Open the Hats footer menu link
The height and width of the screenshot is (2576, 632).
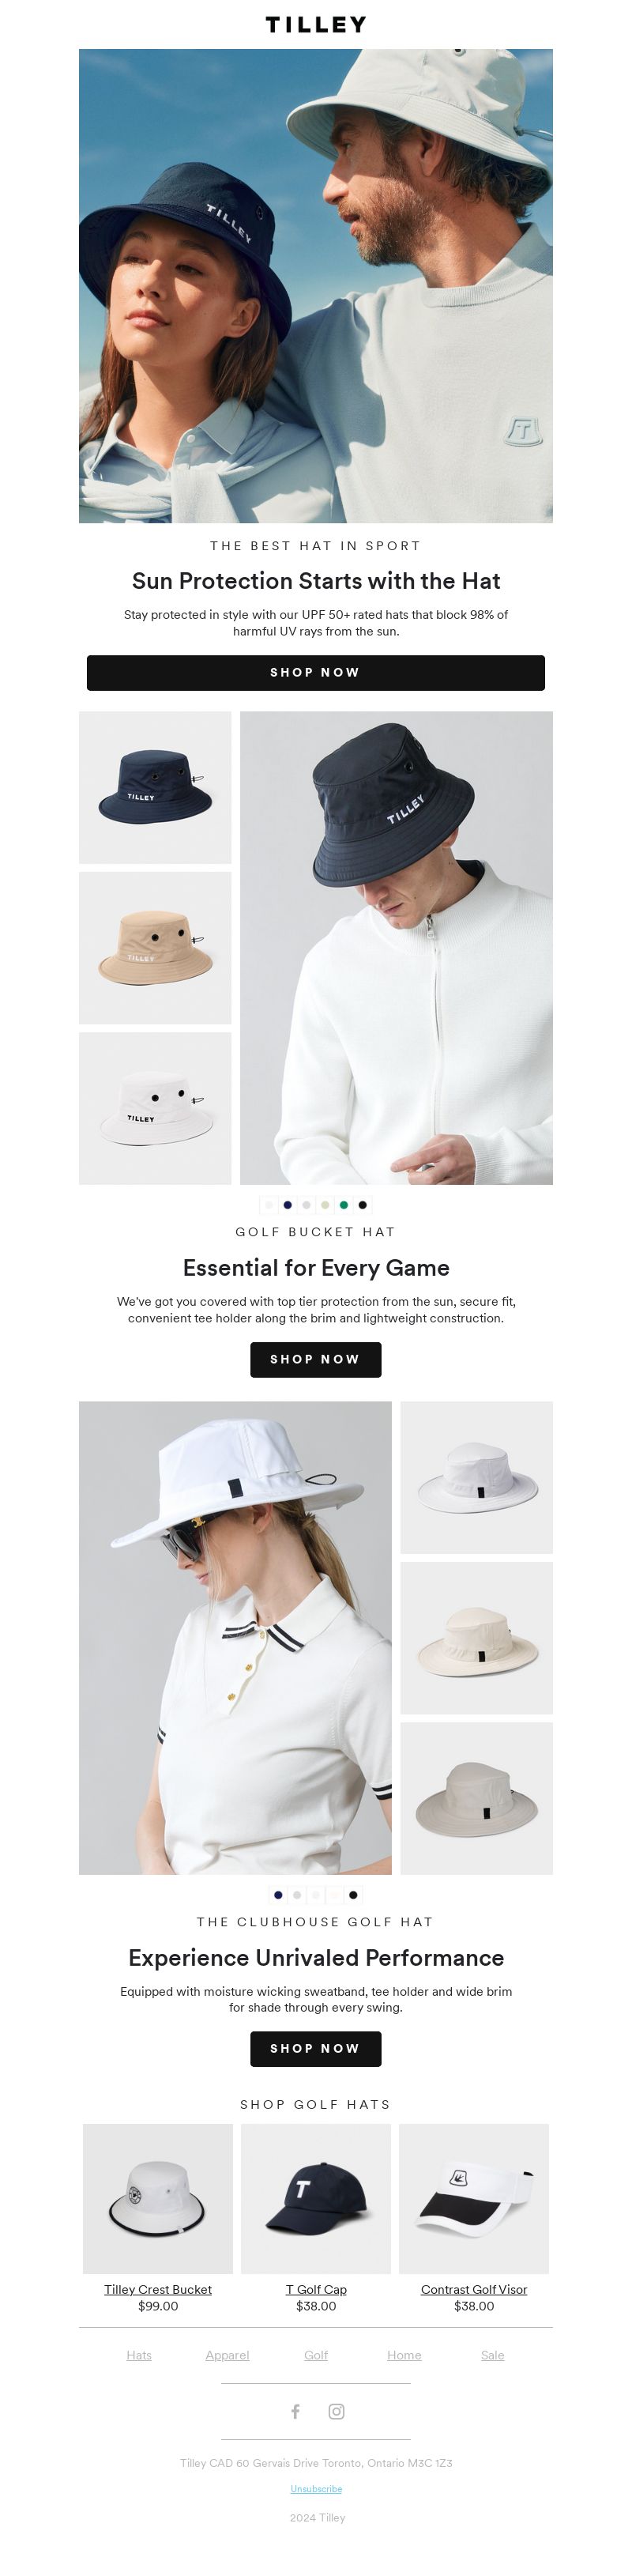(139, 2355)
